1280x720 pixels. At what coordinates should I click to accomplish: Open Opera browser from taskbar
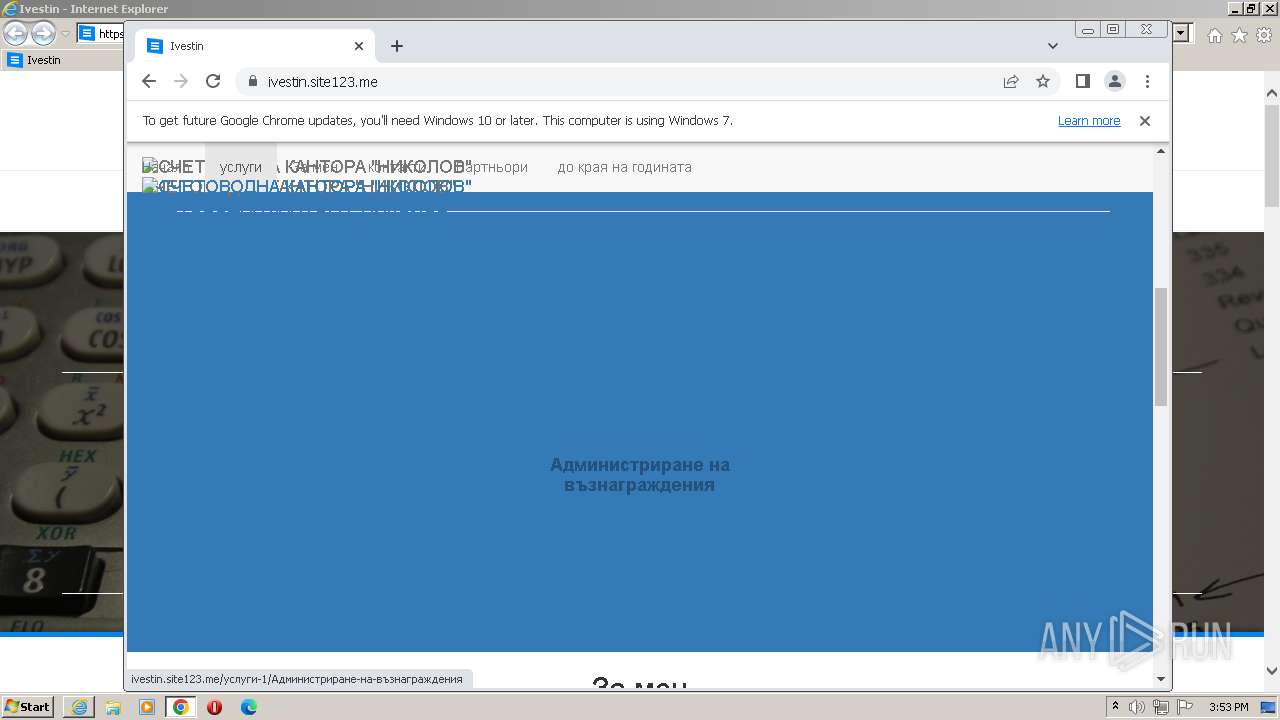coord(214,707)
